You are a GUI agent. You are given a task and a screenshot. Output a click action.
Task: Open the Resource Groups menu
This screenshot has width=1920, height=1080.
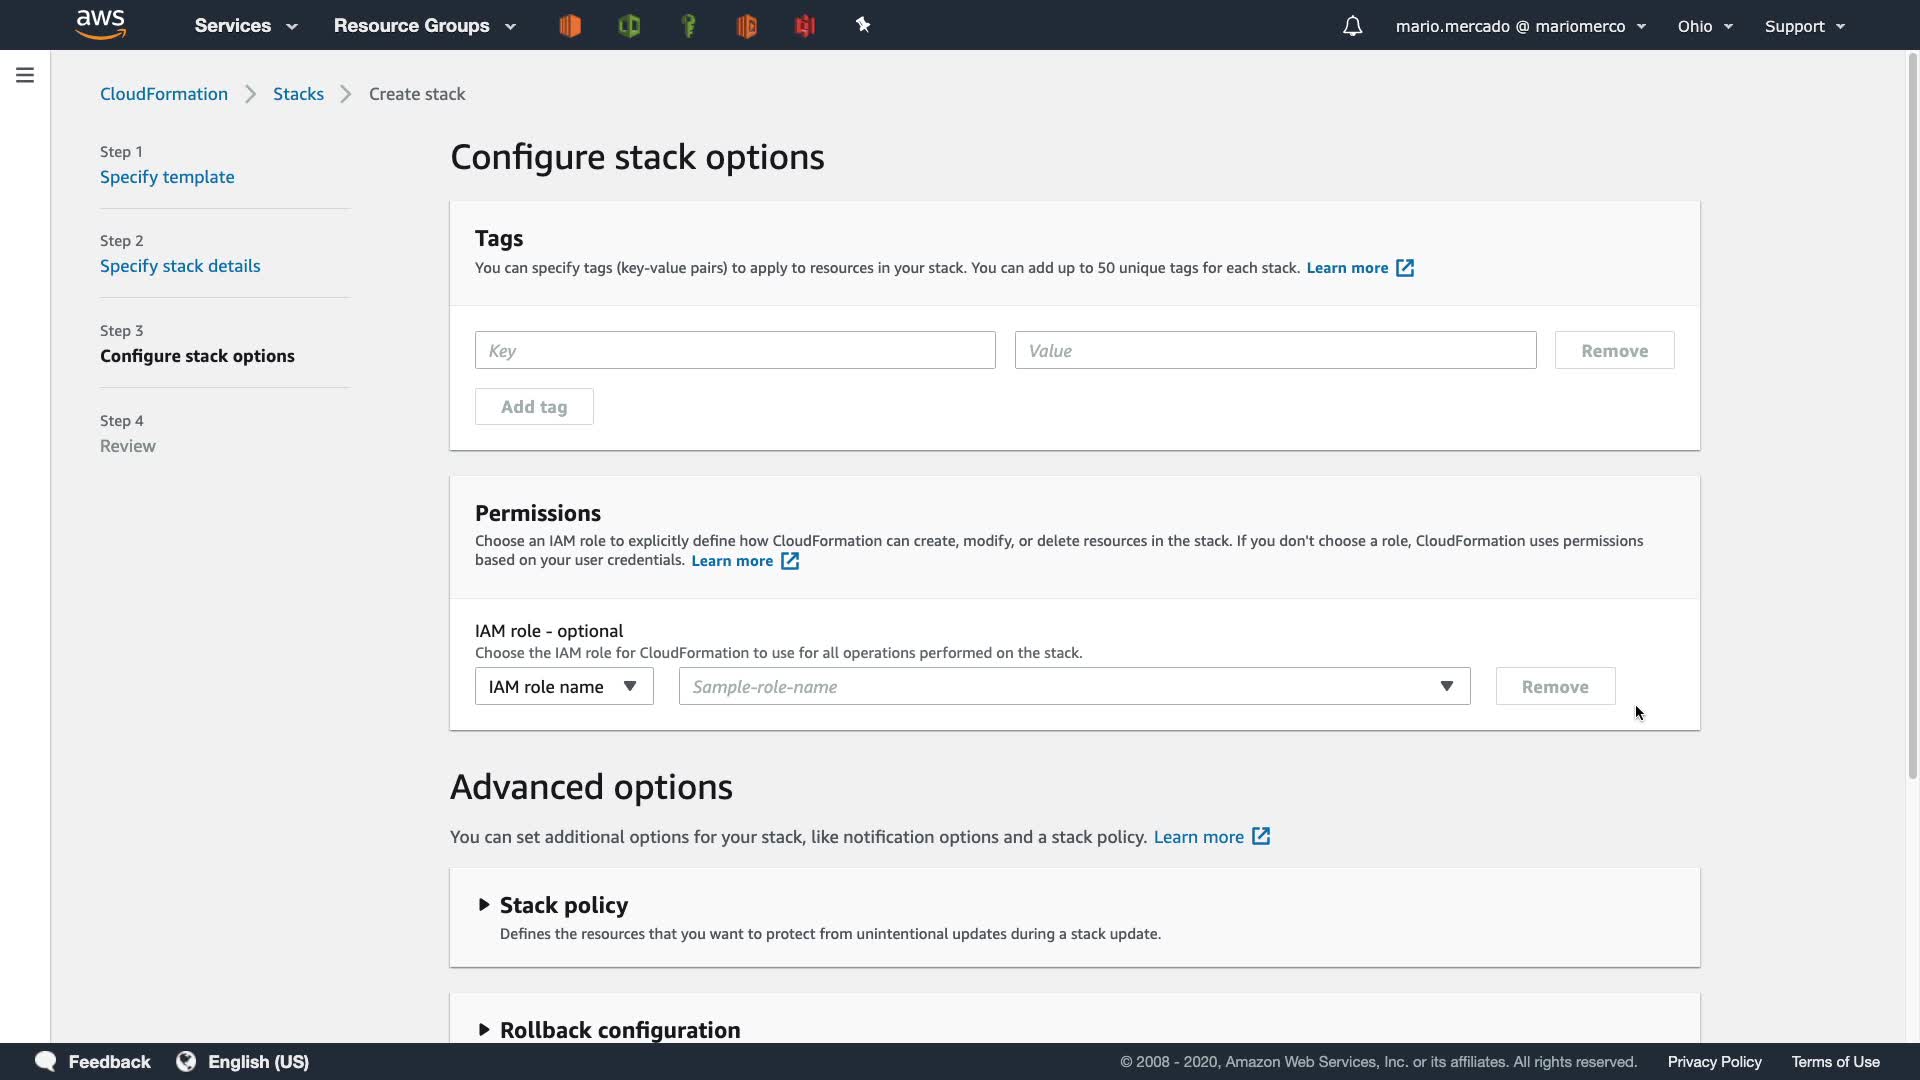(x=424, y=26)
